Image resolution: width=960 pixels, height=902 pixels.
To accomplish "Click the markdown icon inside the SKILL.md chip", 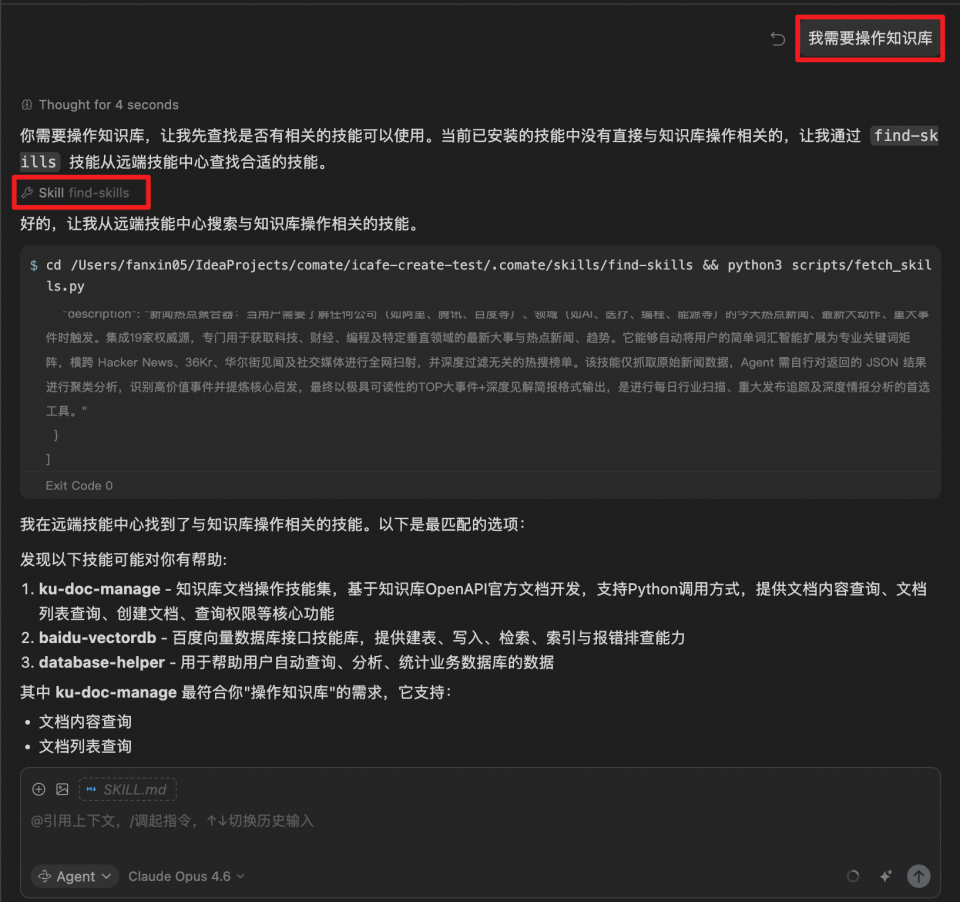I will pos(91,789).
